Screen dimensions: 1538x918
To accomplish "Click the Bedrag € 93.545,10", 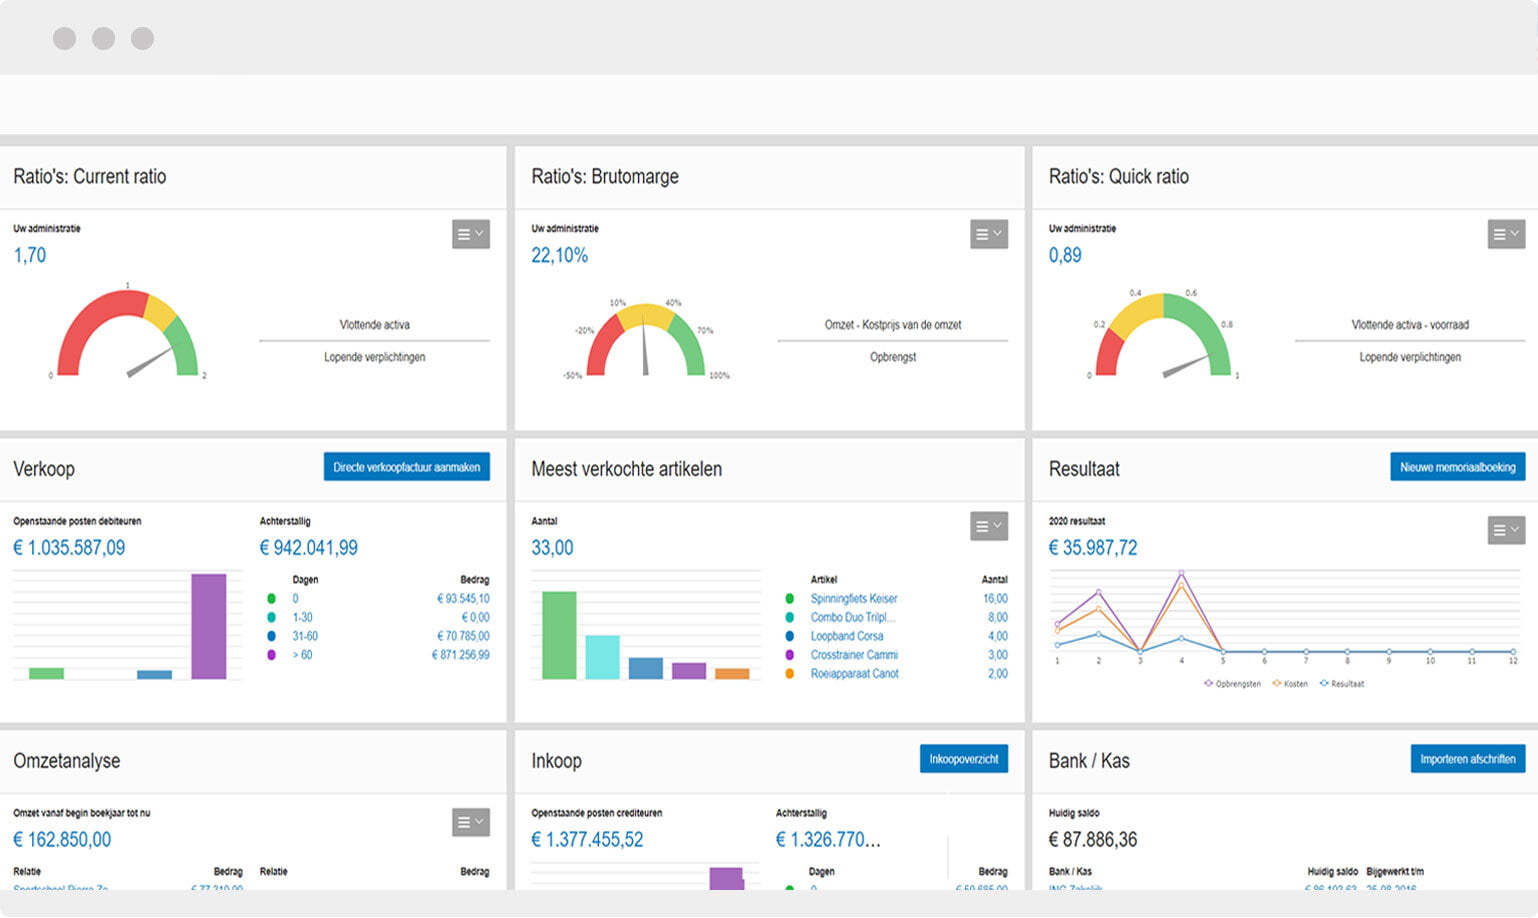I will (463, 598).
